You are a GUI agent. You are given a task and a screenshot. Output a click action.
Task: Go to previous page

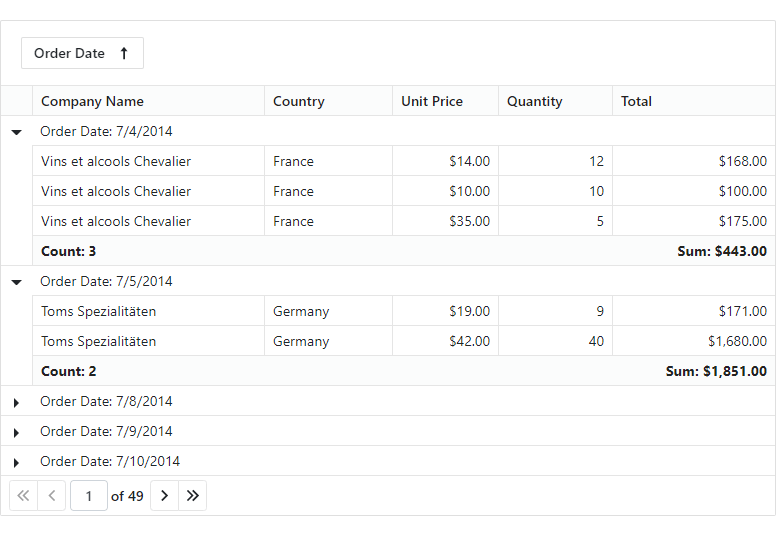[52, 496]
